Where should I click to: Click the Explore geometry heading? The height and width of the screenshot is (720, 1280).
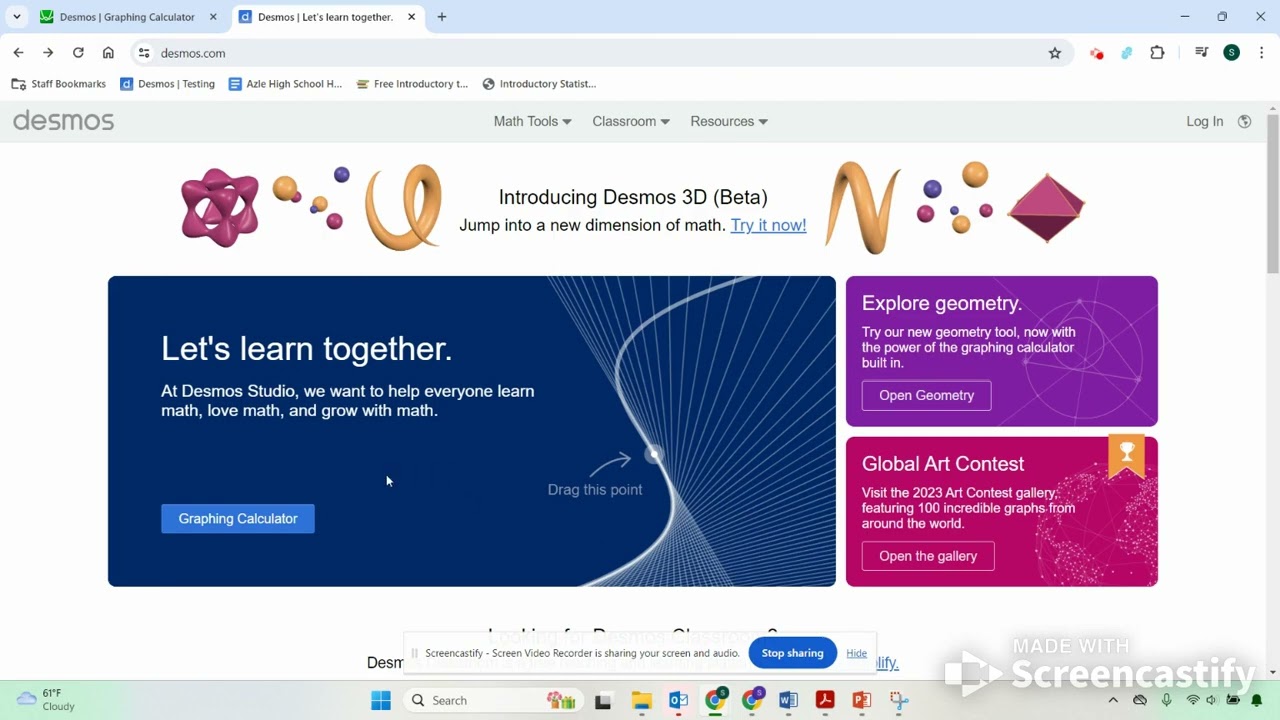point(941,303)
